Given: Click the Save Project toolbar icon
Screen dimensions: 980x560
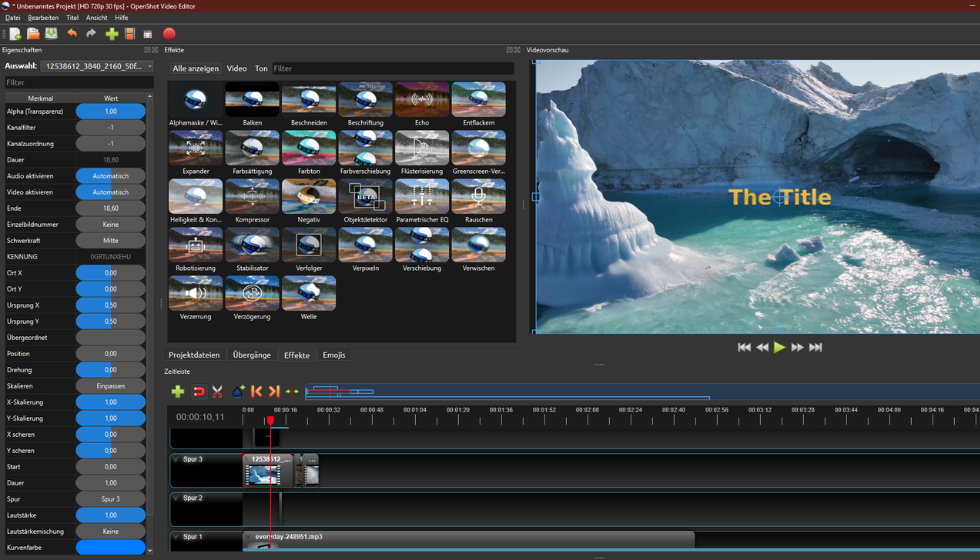Looking at the screenshot, I should [51, 34].
